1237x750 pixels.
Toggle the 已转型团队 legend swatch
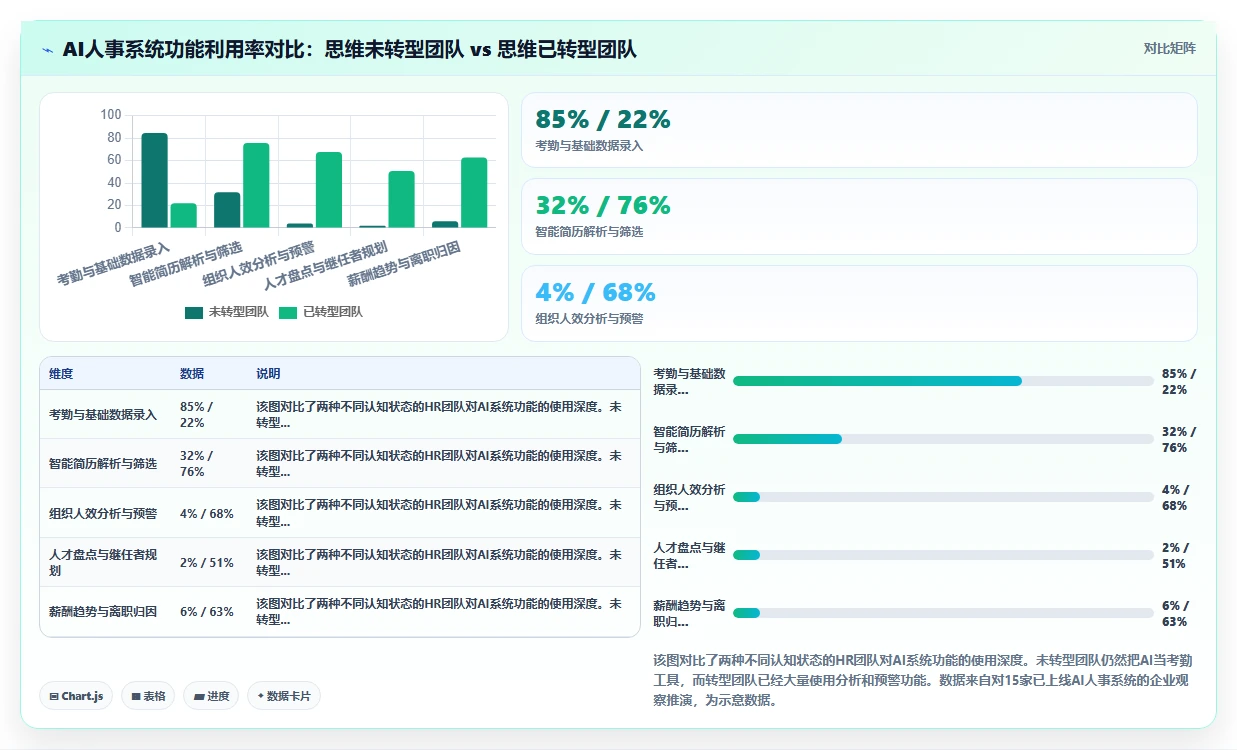[x=288, y=312]
